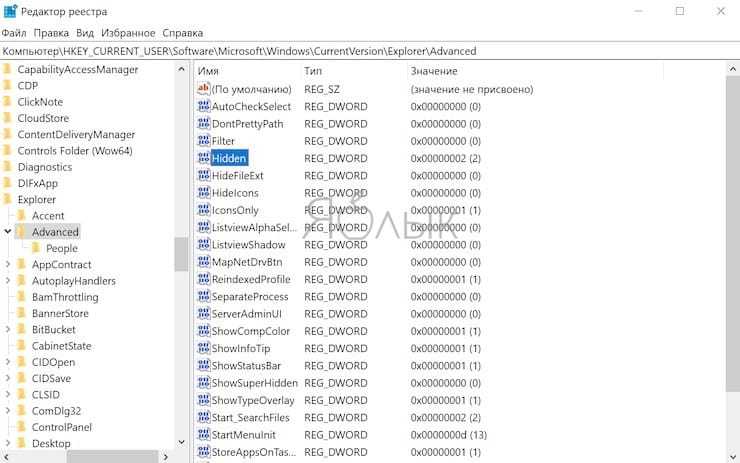Click the tree pane vertical scrollbar thumb
Screen dimensions: 740x463
(181, 254)
